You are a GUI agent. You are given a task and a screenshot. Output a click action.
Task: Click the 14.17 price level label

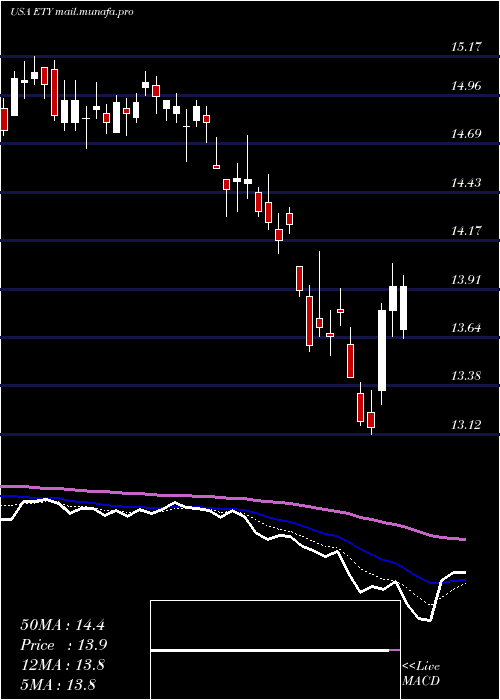click(466, 231)
